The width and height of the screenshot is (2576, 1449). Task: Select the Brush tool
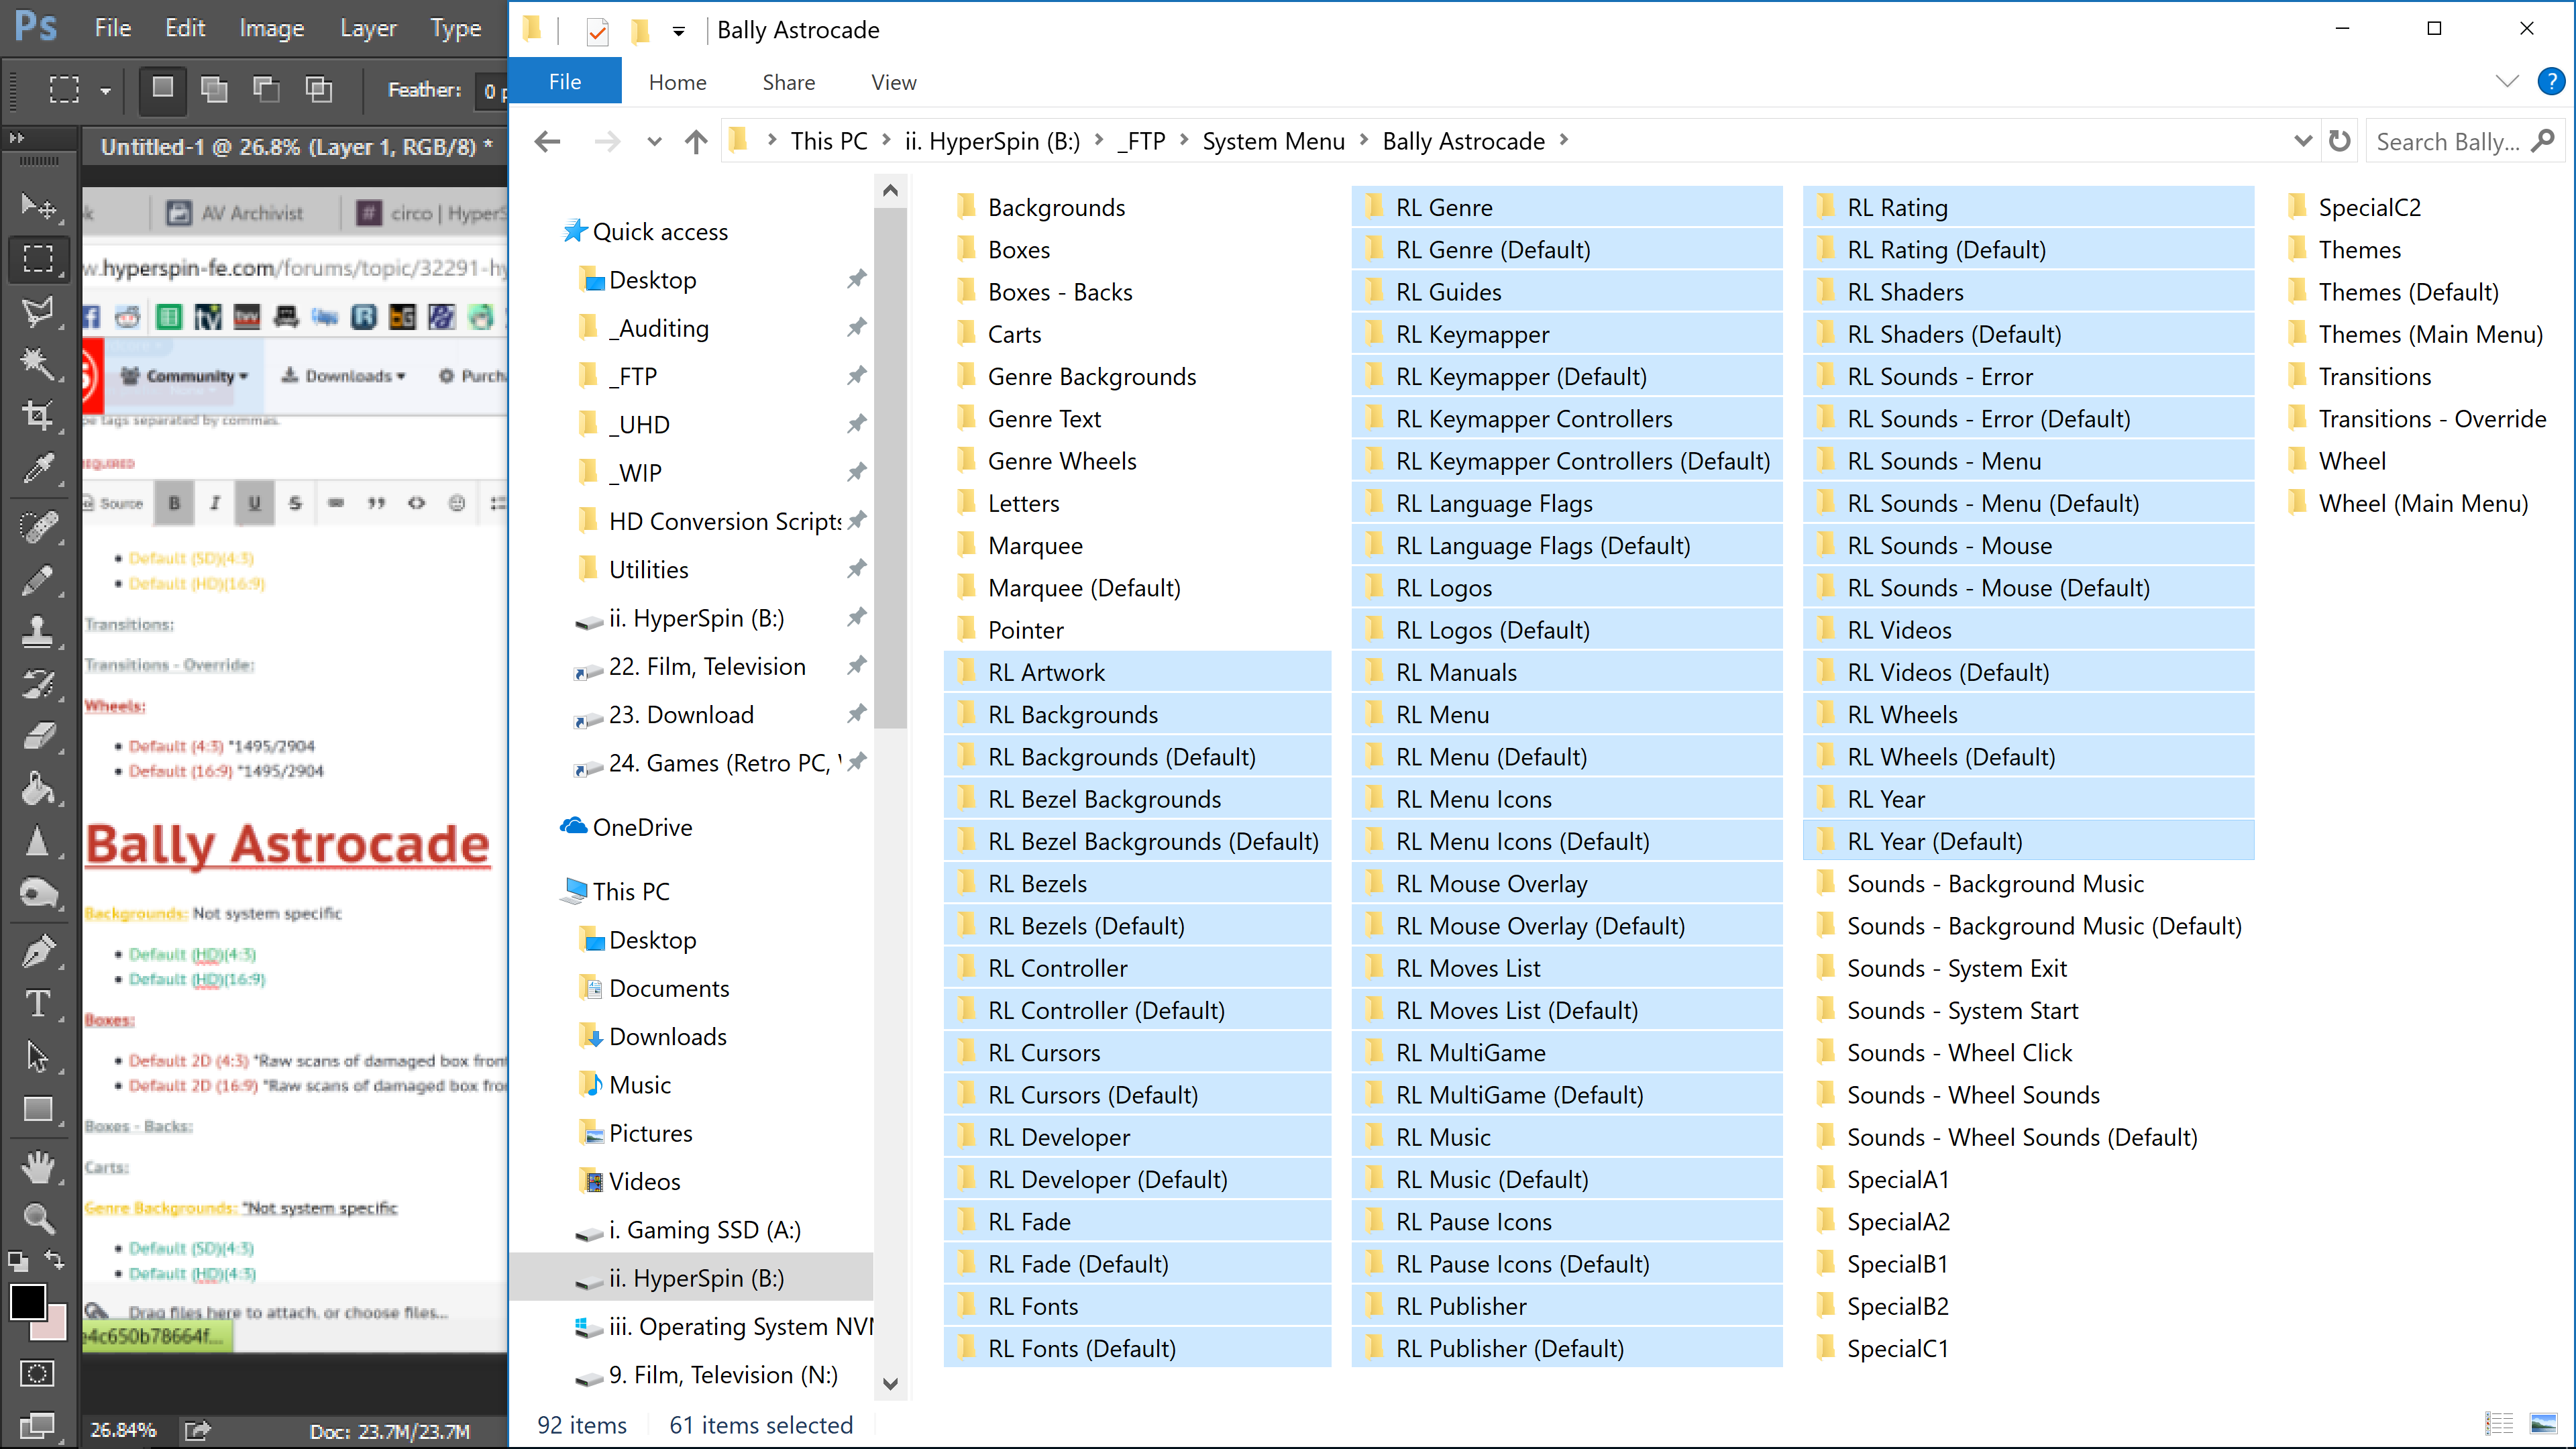[38, 579]
